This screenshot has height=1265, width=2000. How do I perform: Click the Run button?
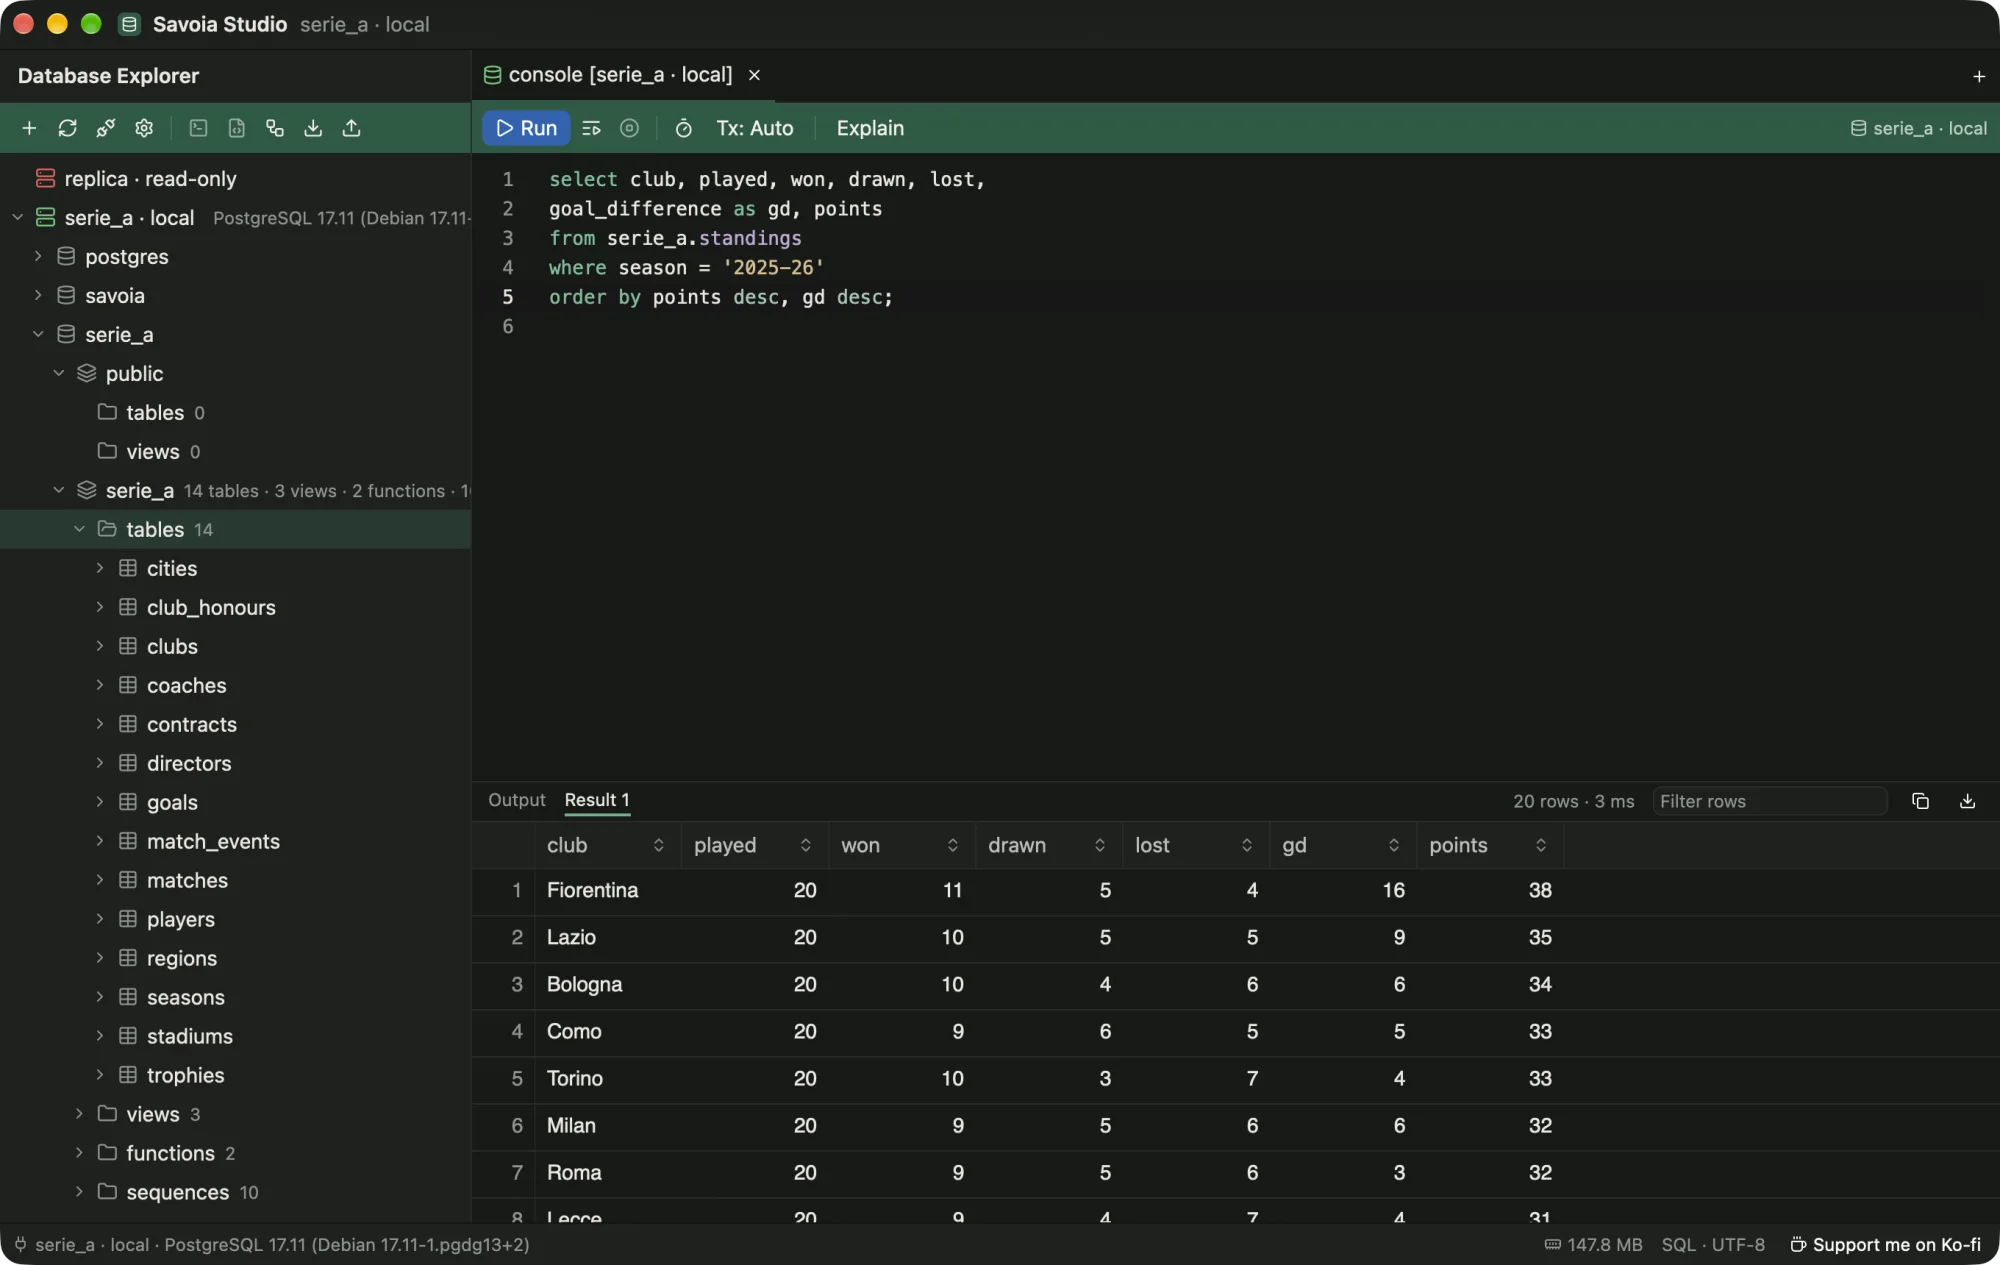pos(526,128)
